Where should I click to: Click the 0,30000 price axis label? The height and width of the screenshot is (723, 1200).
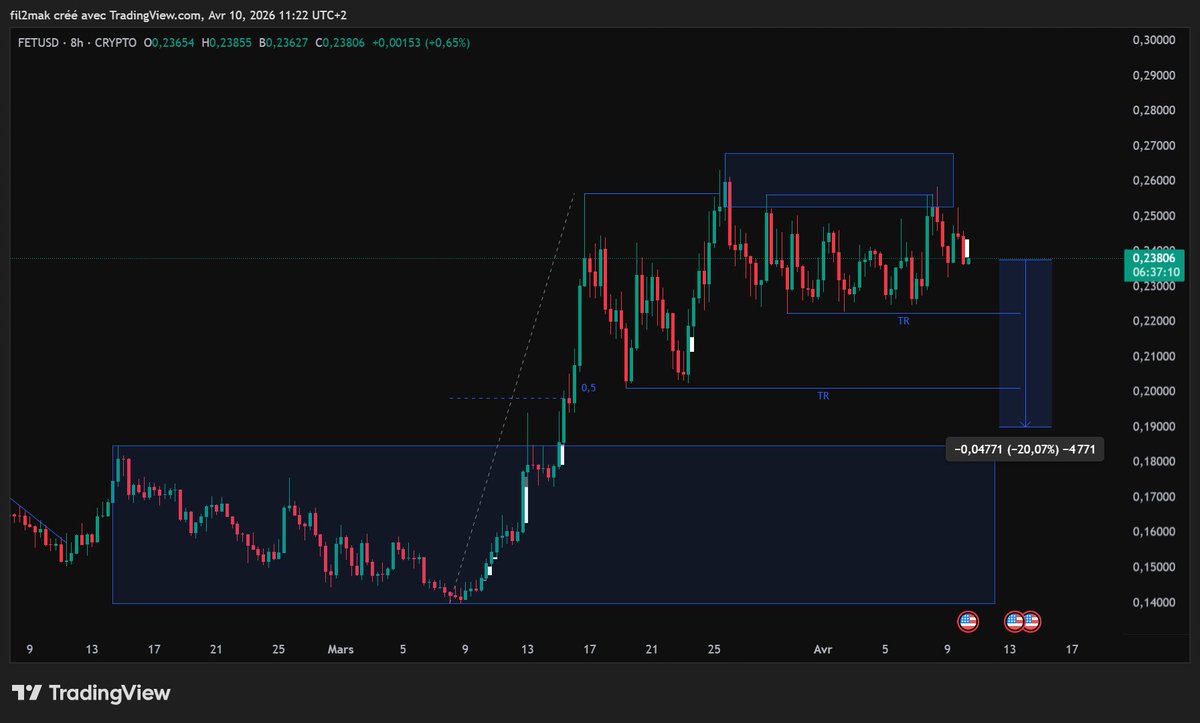point(1153,40)
